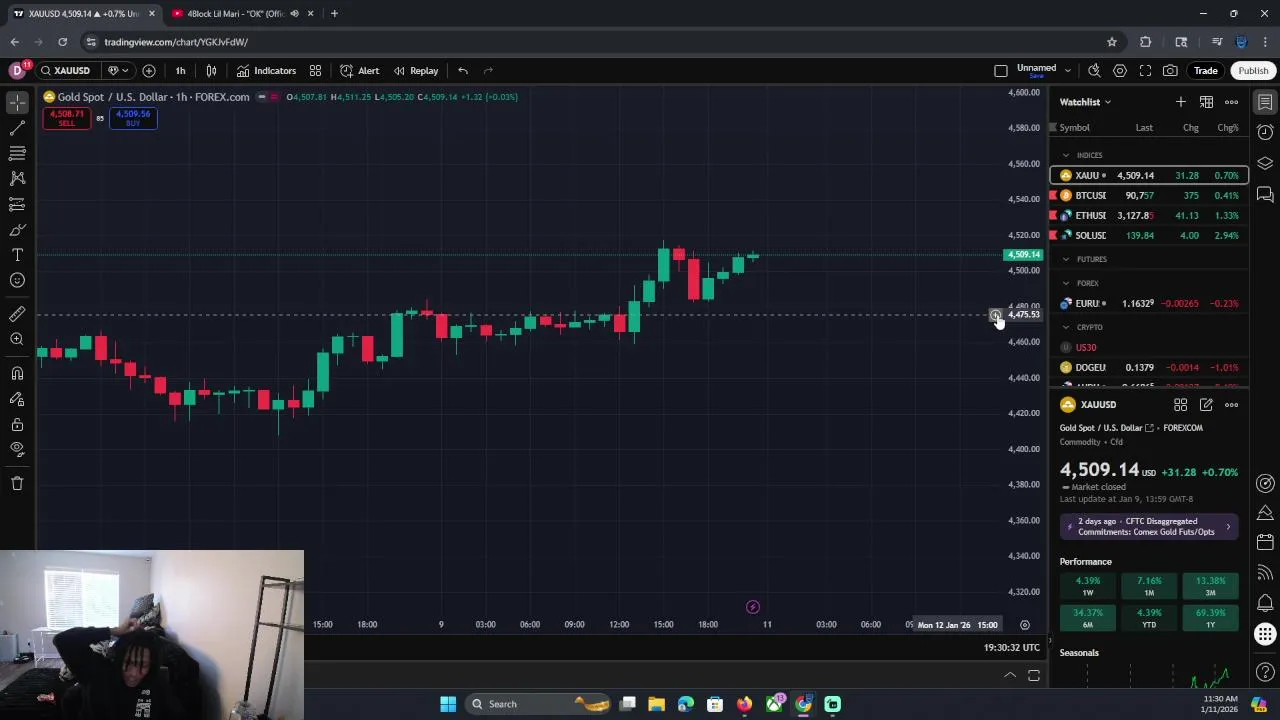
Task: Add symbol to watchlist with plus
Action: pos(1181,102)
